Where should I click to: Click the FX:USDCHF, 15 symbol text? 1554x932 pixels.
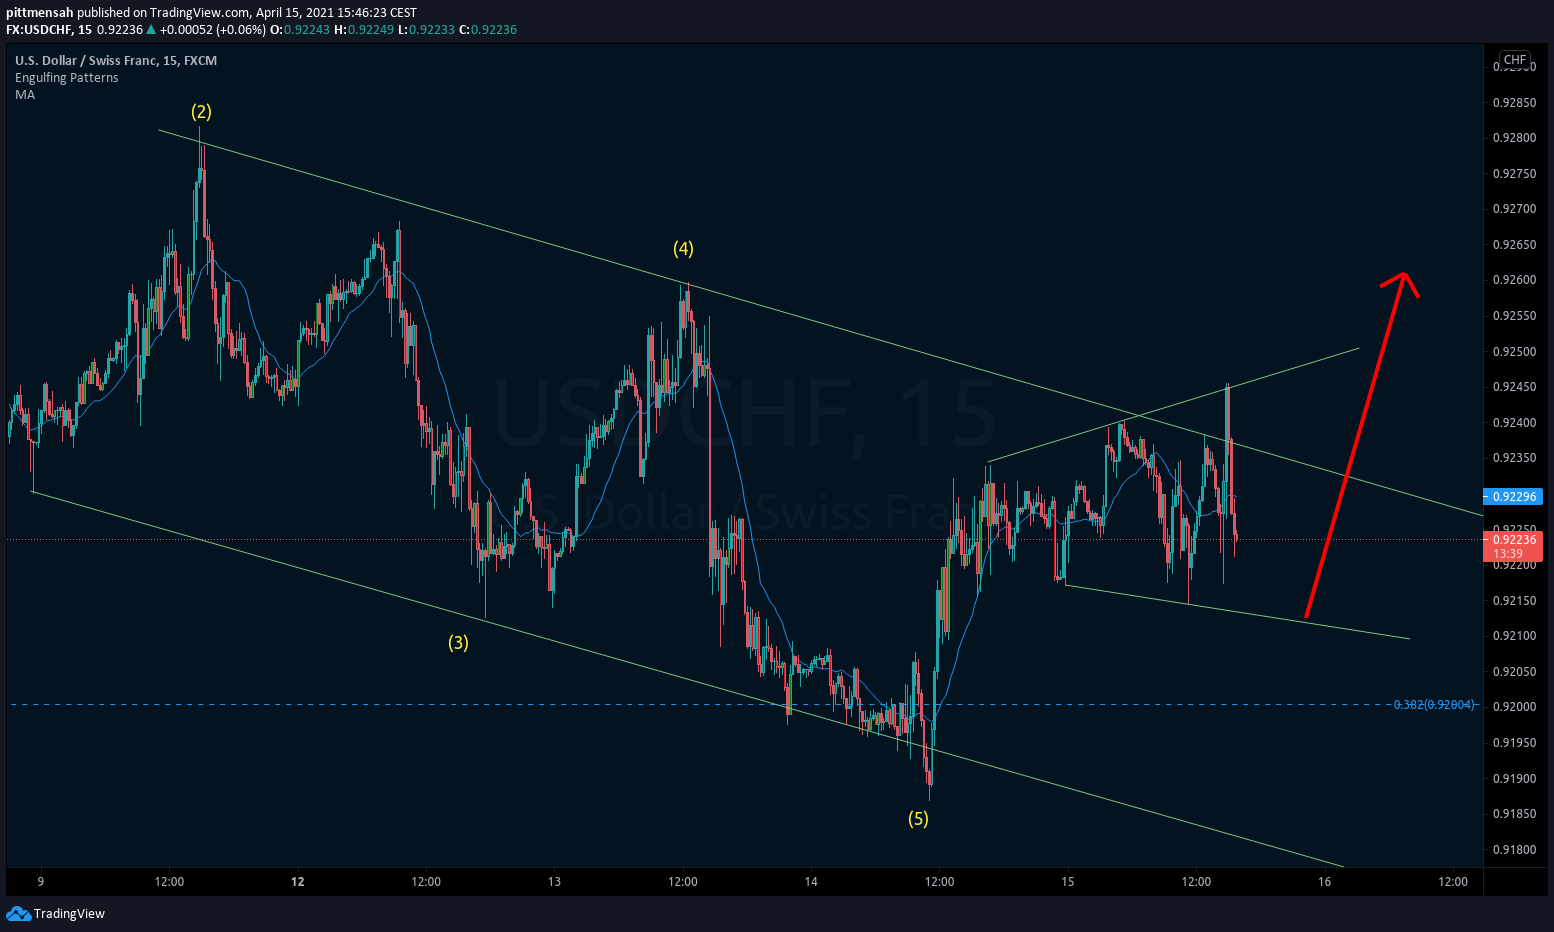[x=49, y=30]
